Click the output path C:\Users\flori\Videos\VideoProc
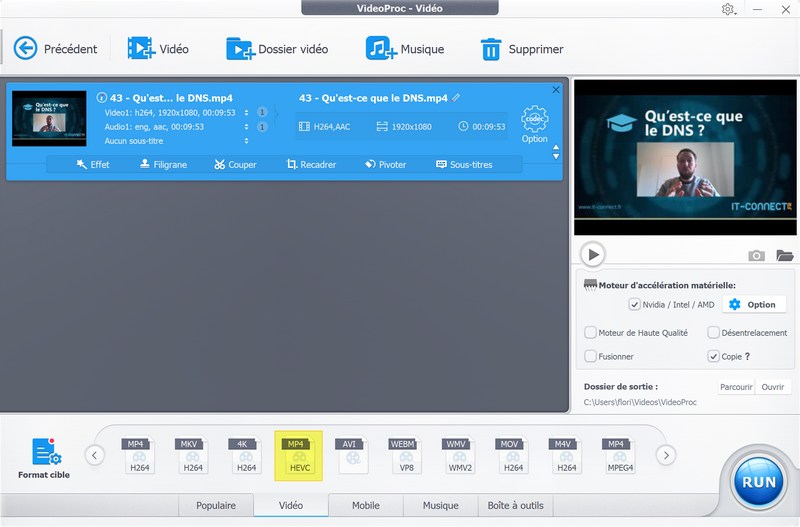This screenshot has height=527, width=800. [x=640, y=402]
